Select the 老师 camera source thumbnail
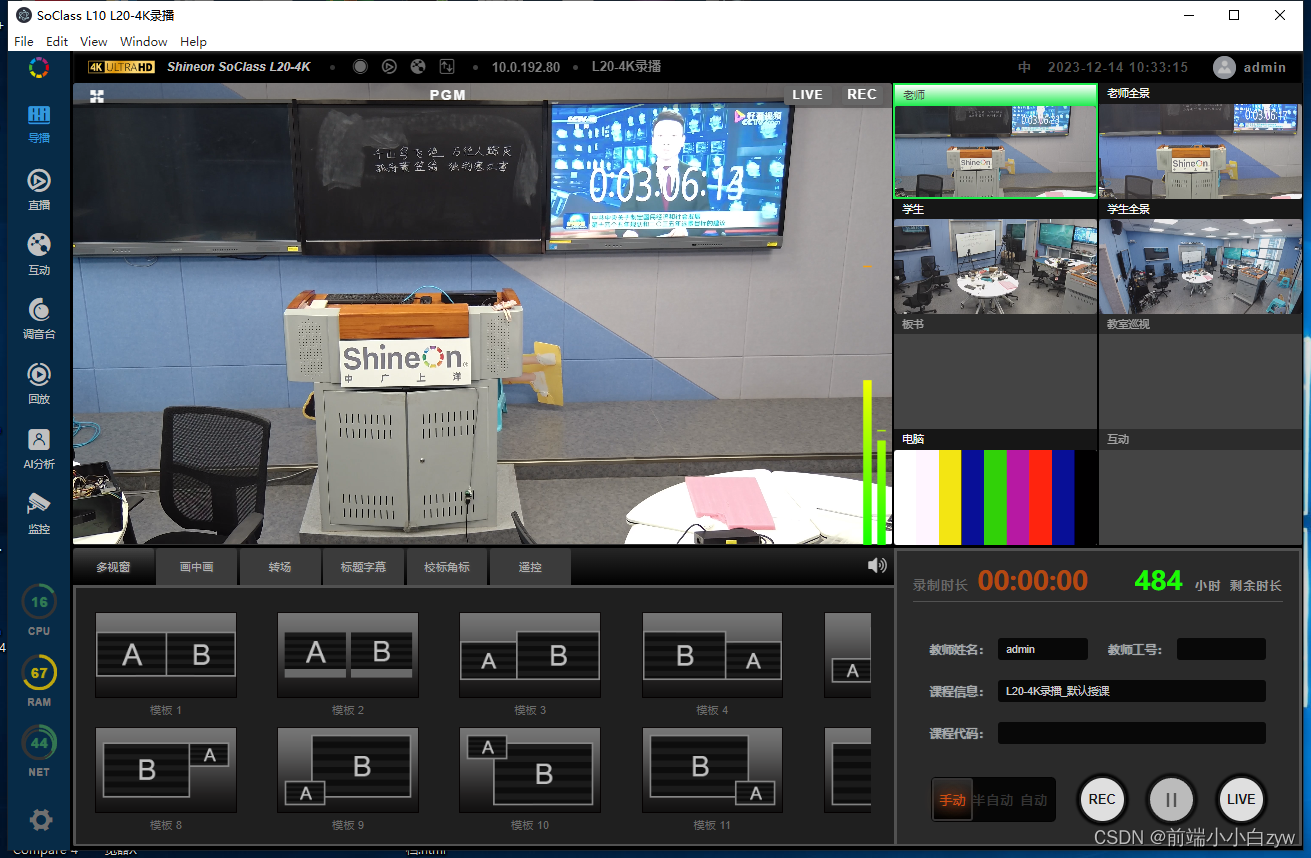Viewport: 1311px width, 858px height. tap(995, 141)
